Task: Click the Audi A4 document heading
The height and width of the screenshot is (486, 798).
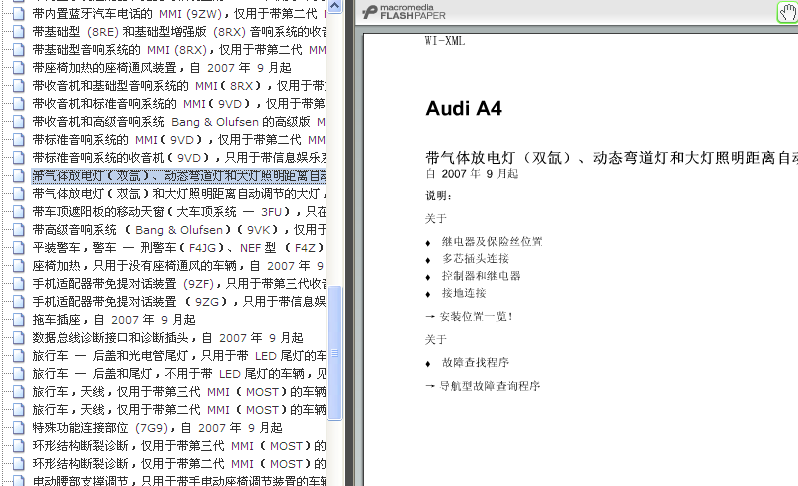Action: click(x=463, y=108)
